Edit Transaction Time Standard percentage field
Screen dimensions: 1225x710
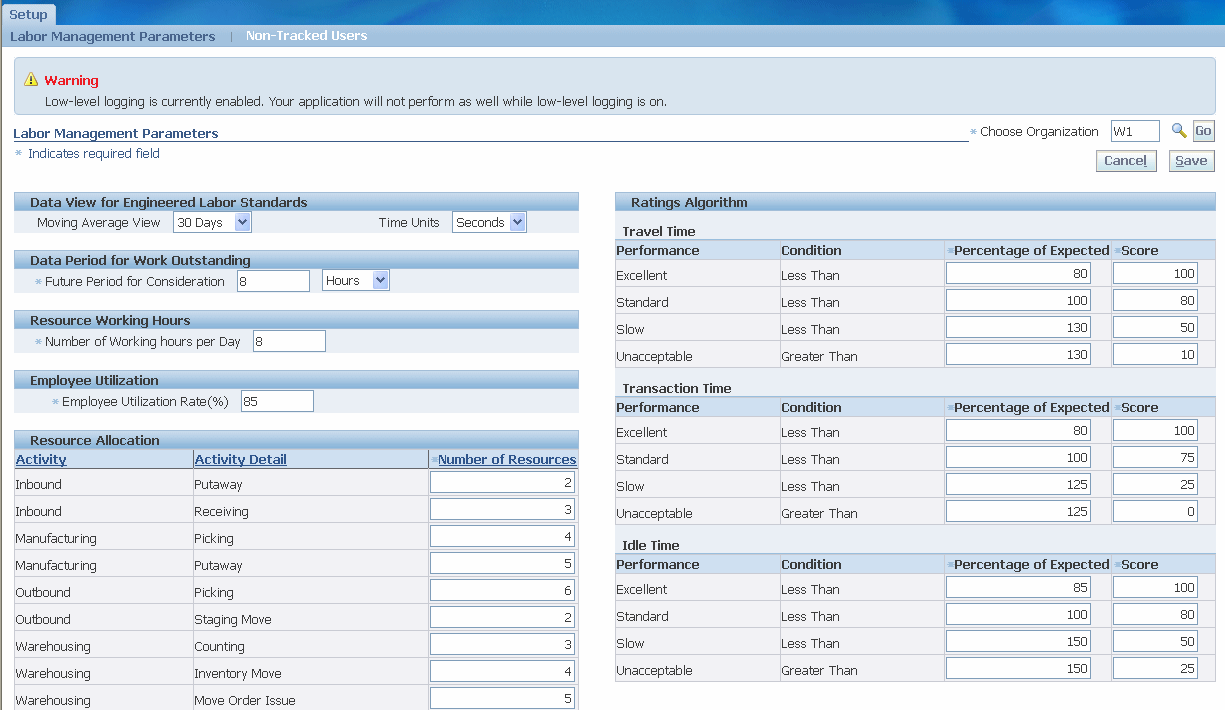[1018, 458]
